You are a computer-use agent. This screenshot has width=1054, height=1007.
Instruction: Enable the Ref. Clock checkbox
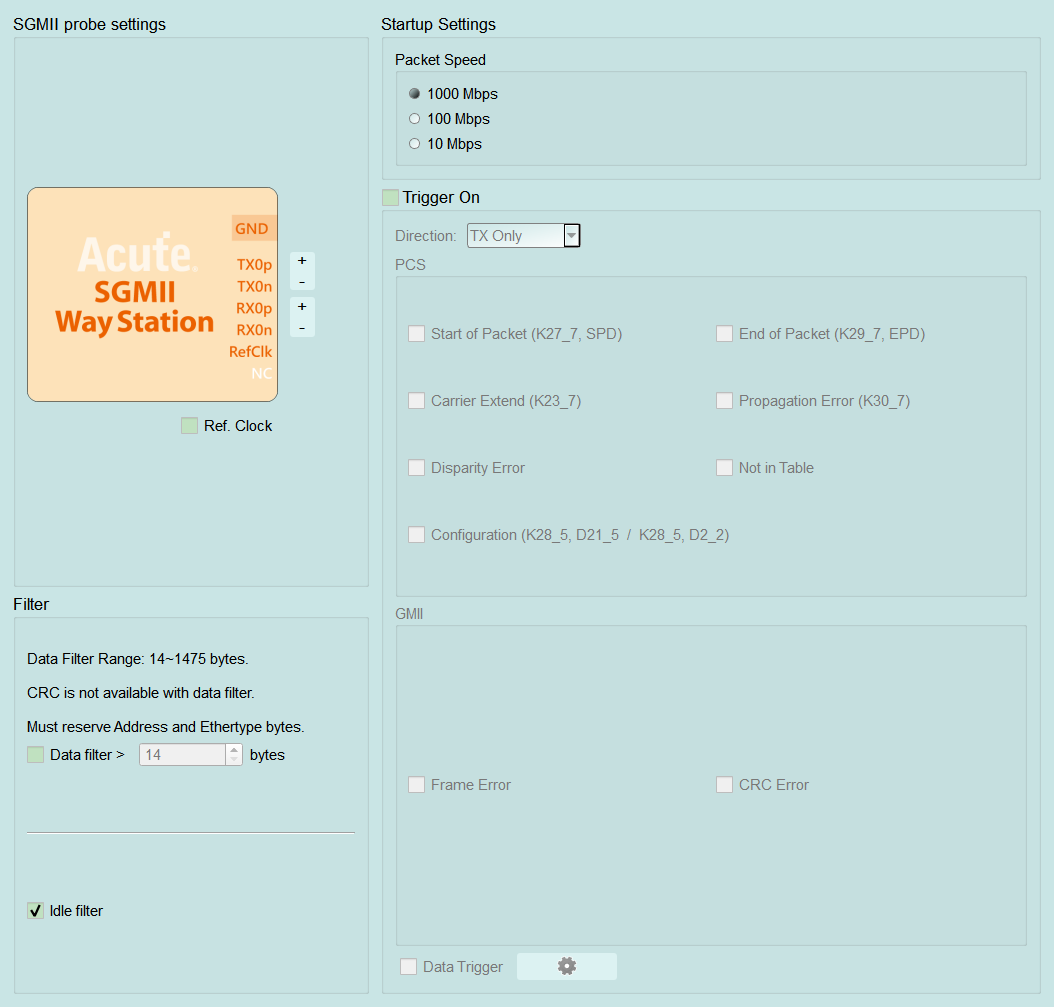[x=190, y=426]
